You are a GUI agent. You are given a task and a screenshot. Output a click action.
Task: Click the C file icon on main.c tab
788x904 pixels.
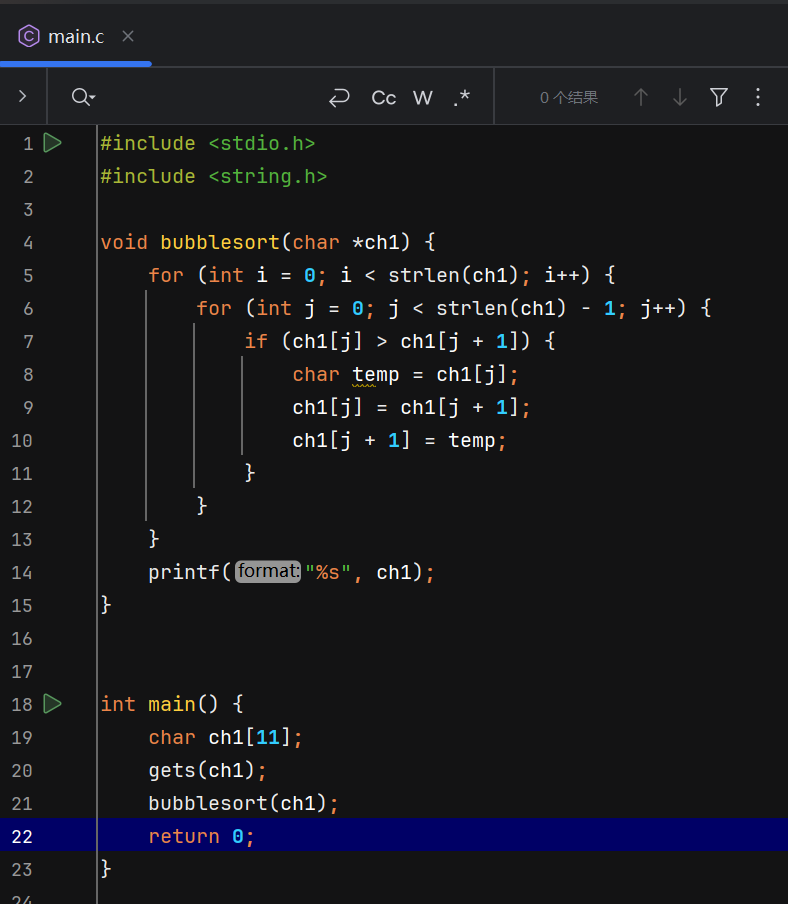29,37
